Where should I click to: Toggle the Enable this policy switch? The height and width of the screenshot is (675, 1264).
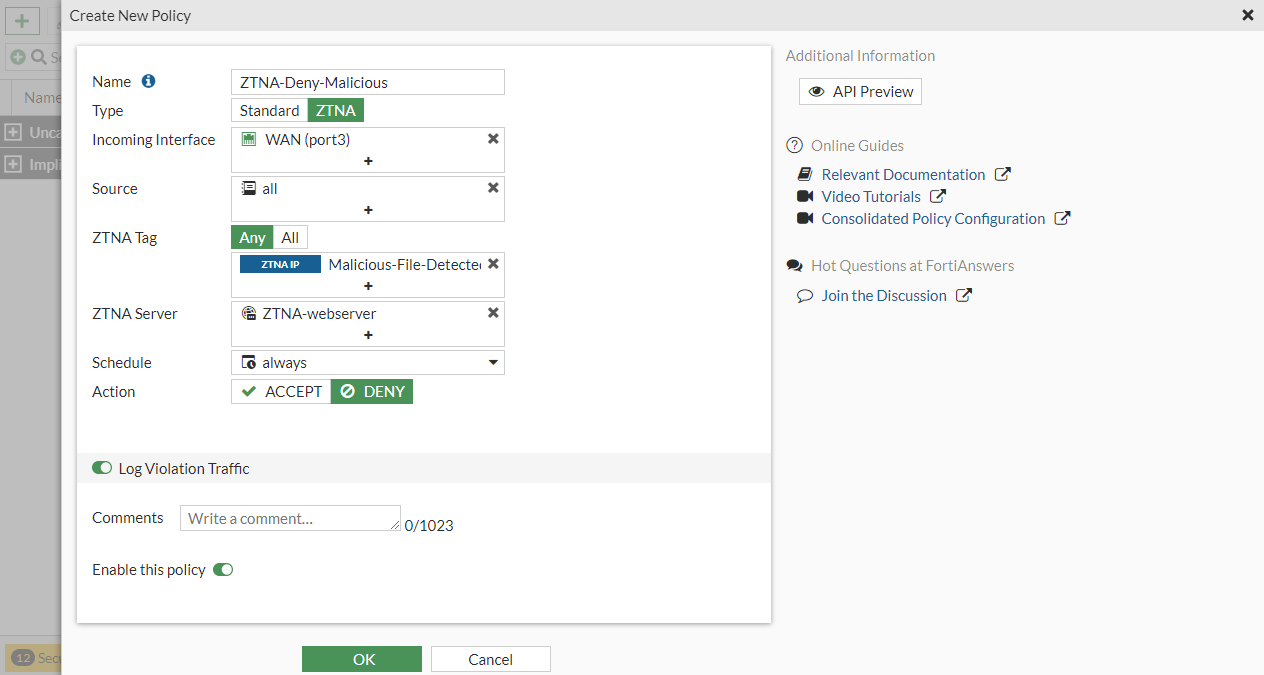(223, 570)
